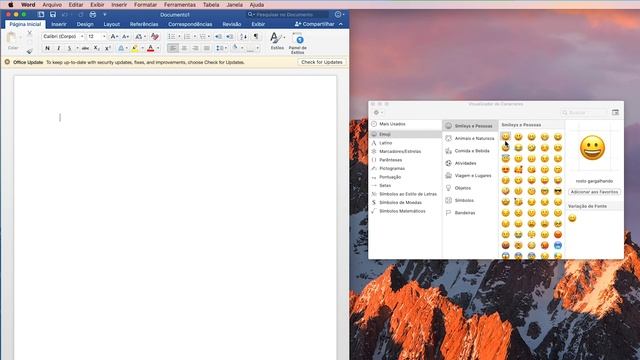Center-align the paragraph text
Screen dimensions: 640x360
[184, 48]
